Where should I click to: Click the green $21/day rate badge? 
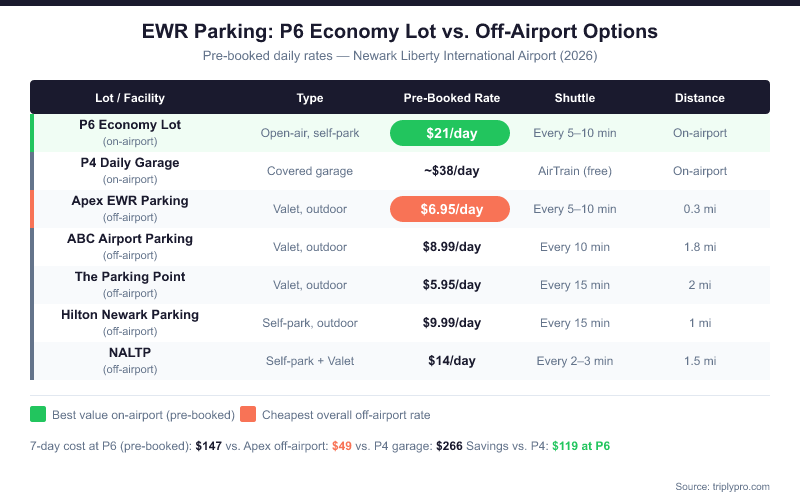(450, 133)
